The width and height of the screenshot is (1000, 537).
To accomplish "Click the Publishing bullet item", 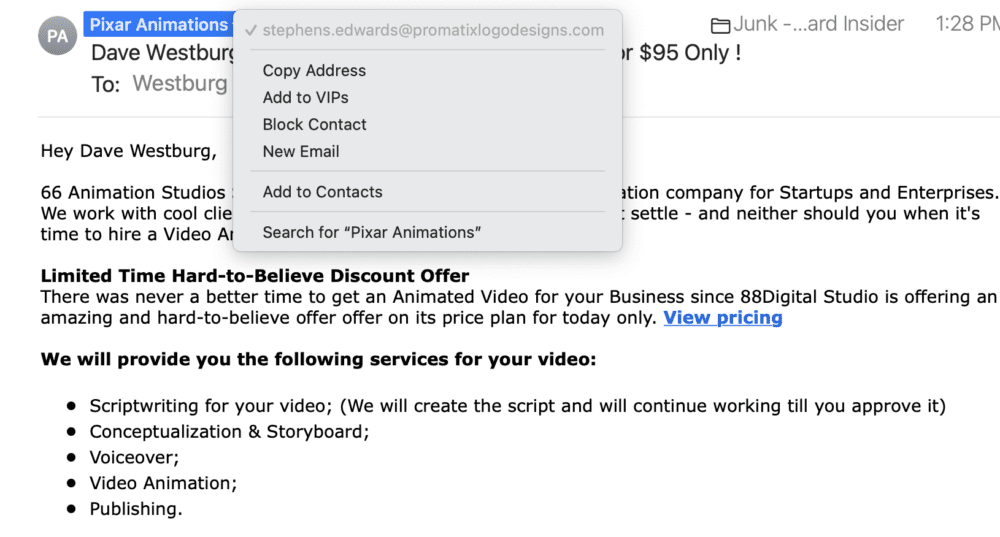I will [136, 509].
